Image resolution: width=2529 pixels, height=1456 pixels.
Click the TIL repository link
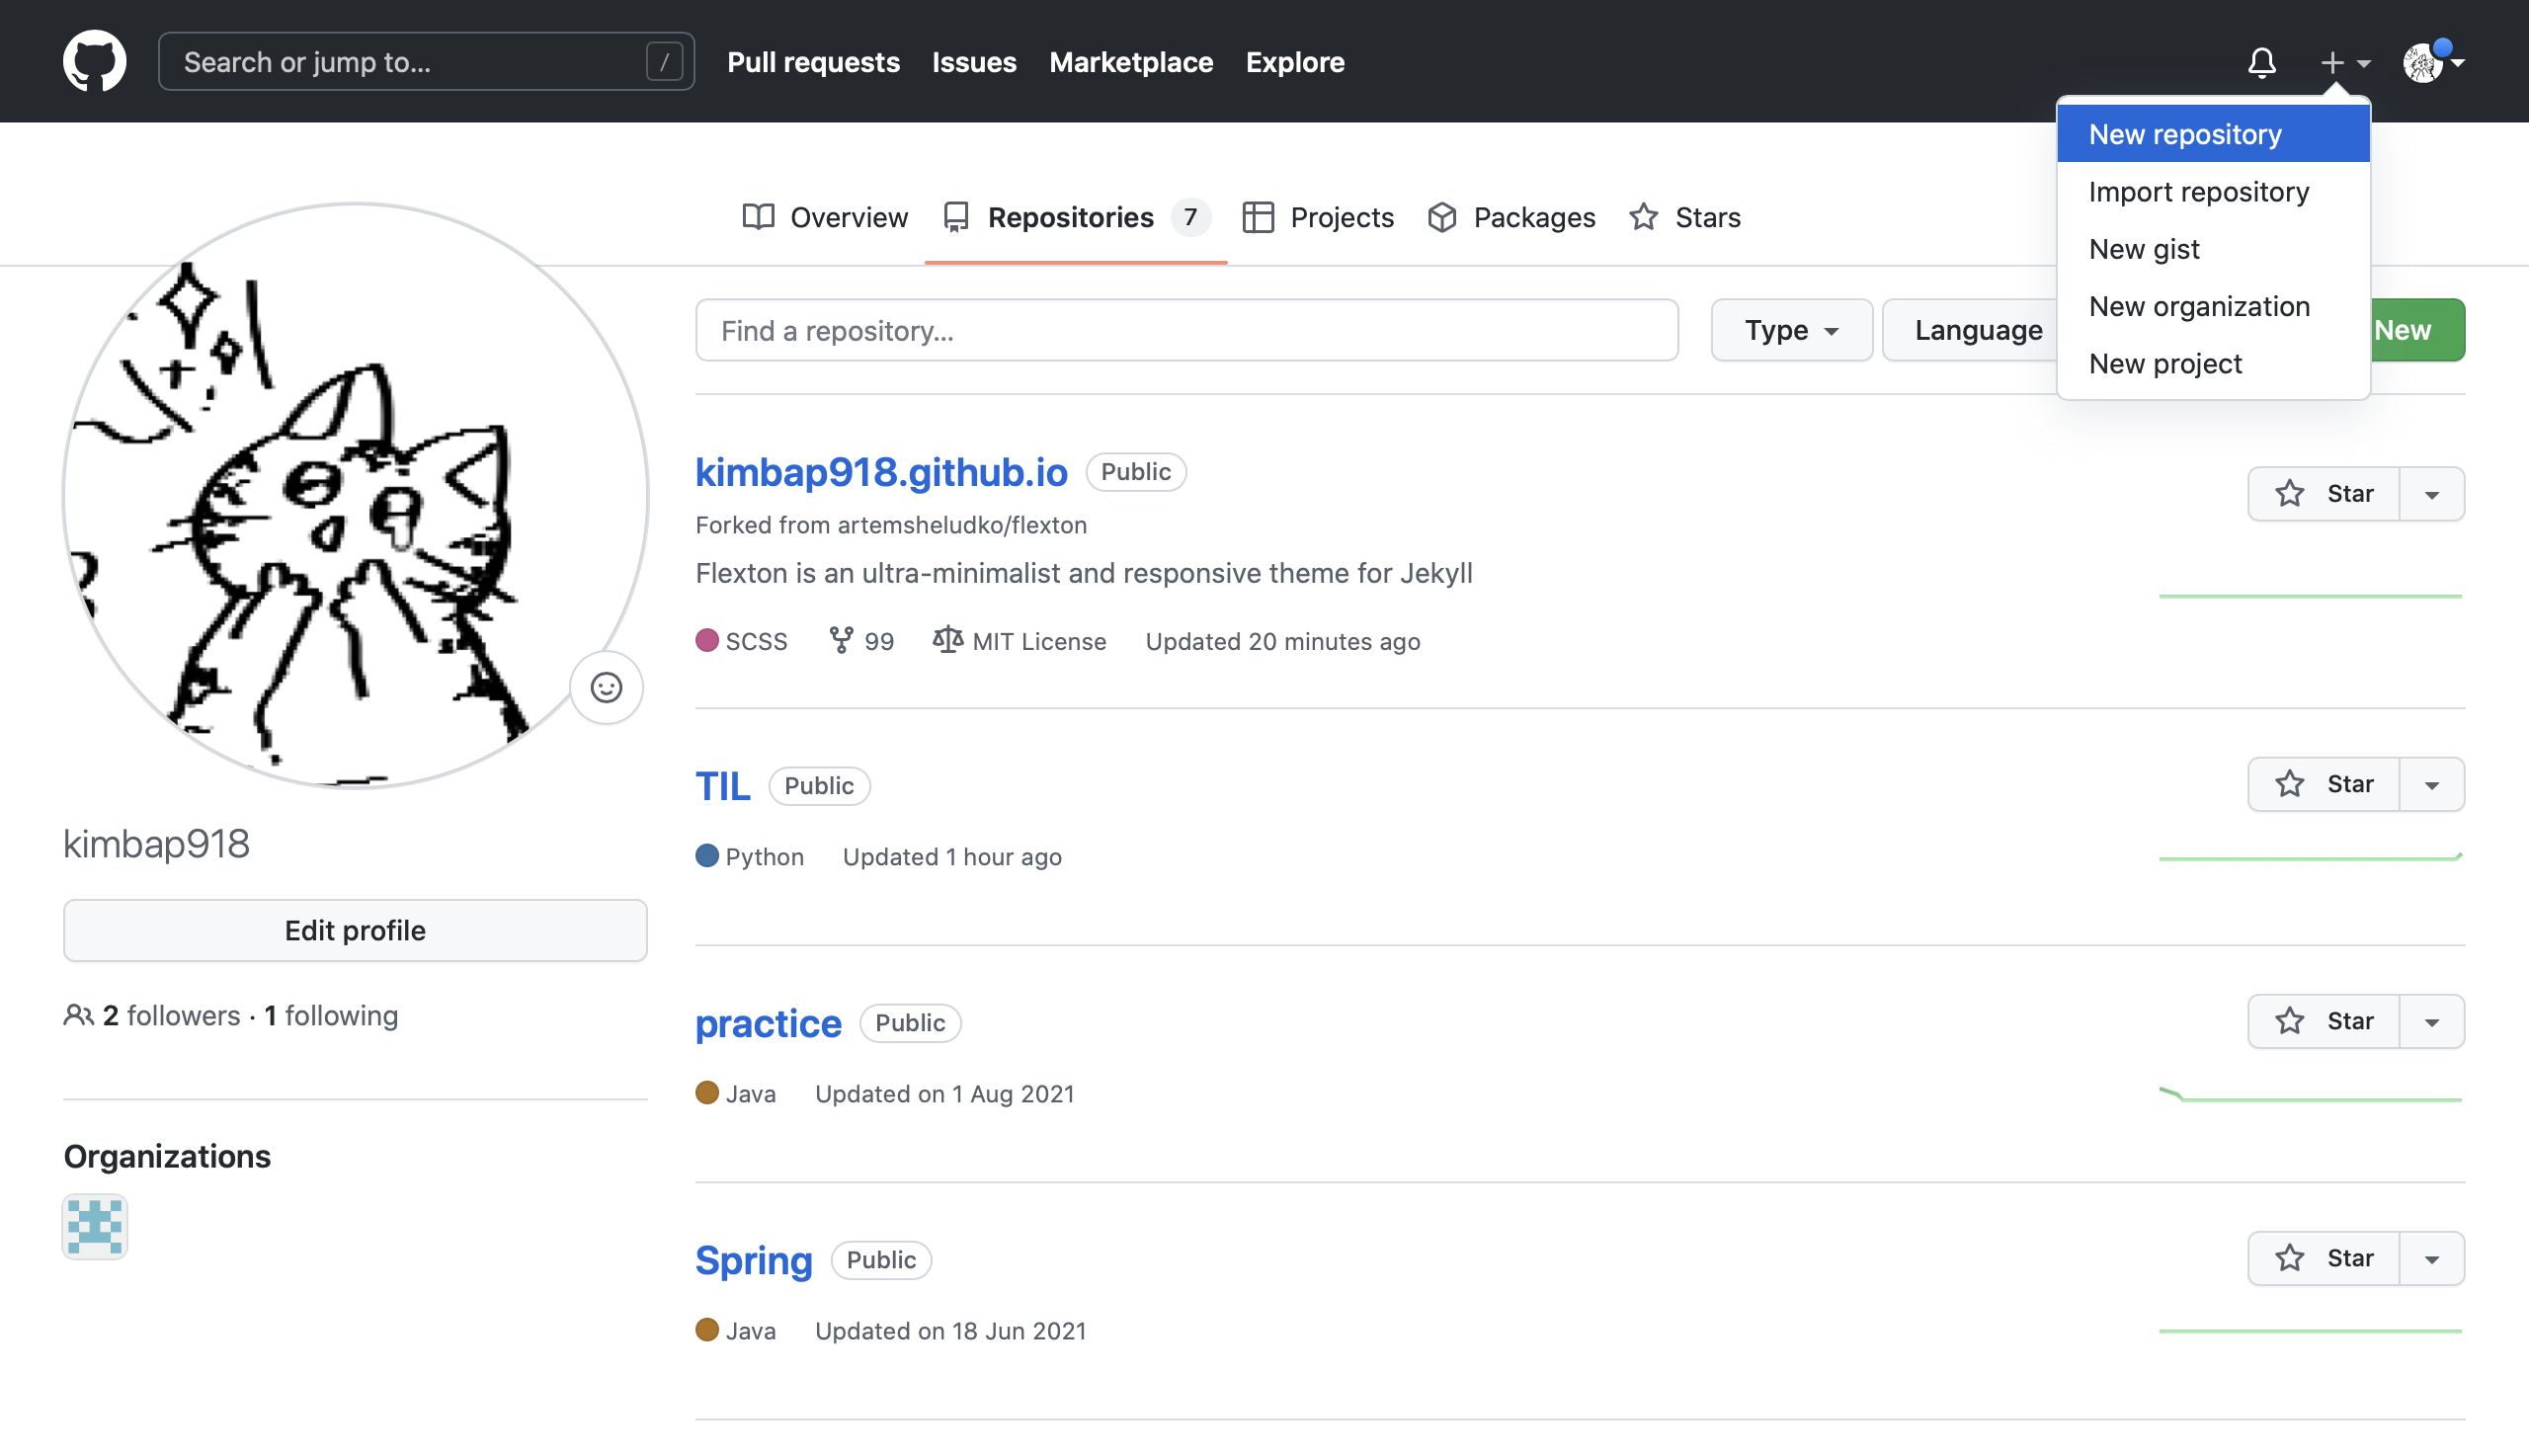click(722, 783)
